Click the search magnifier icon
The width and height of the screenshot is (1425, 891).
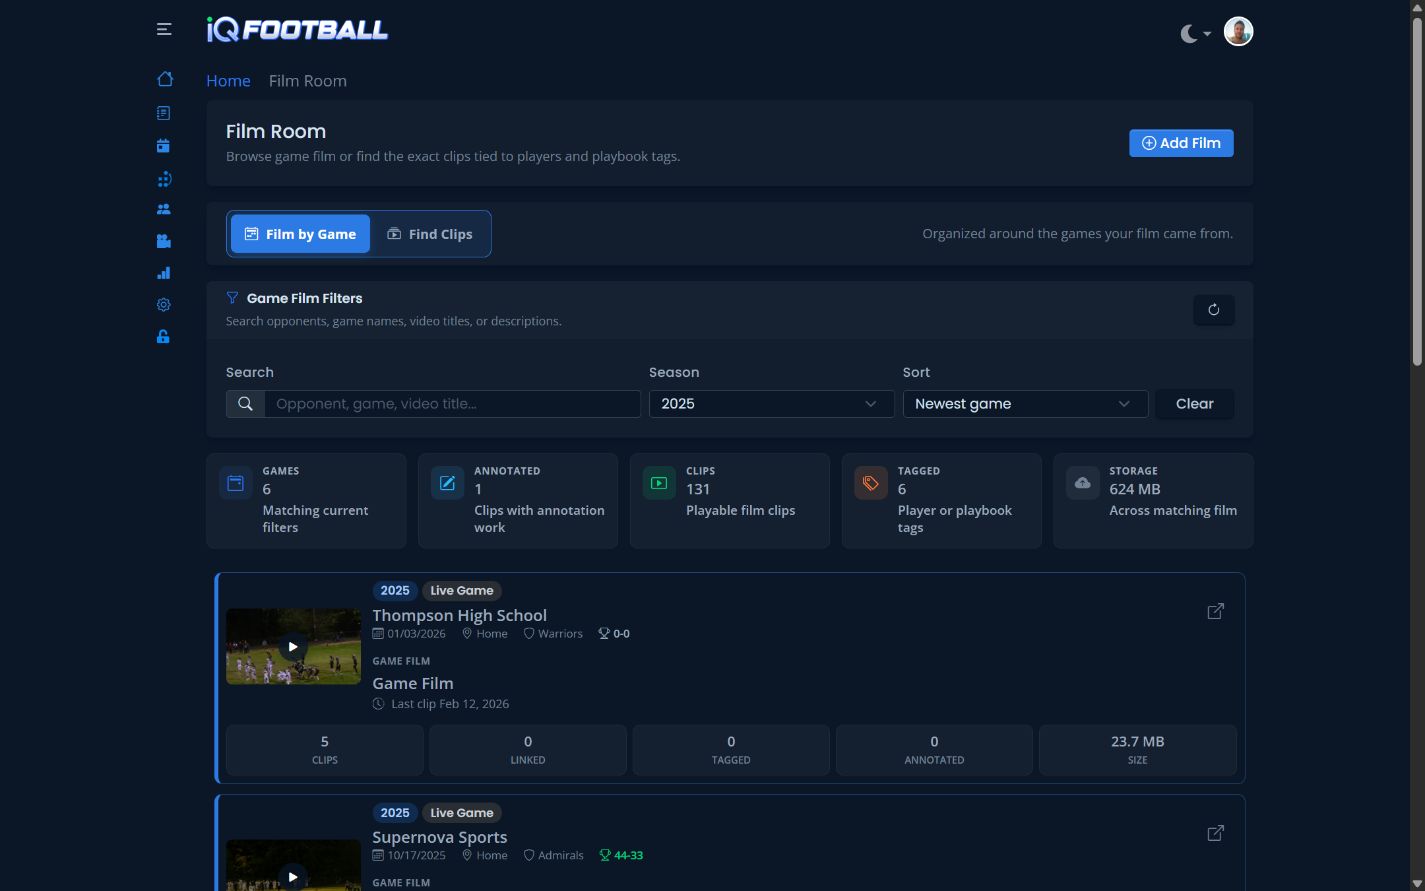[x=245, y=404]
